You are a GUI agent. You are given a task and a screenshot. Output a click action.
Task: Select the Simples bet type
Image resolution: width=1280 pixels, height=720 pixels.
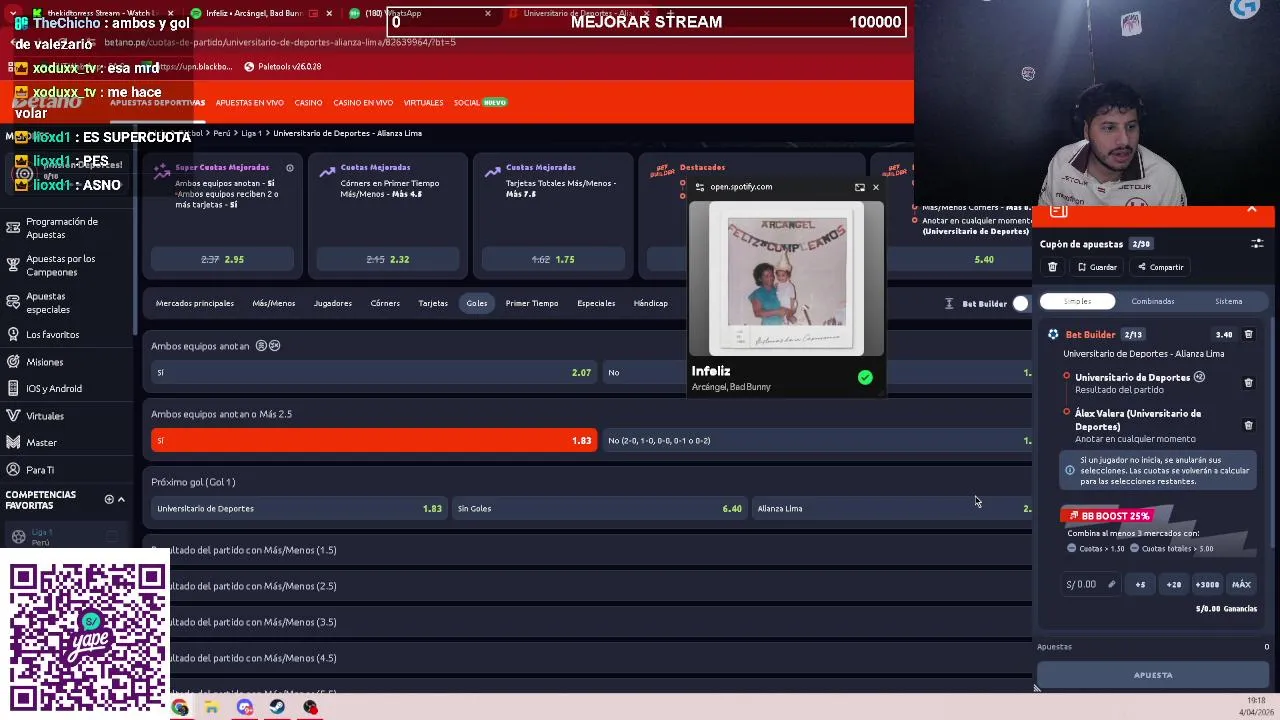click(x=1077, y=301)
